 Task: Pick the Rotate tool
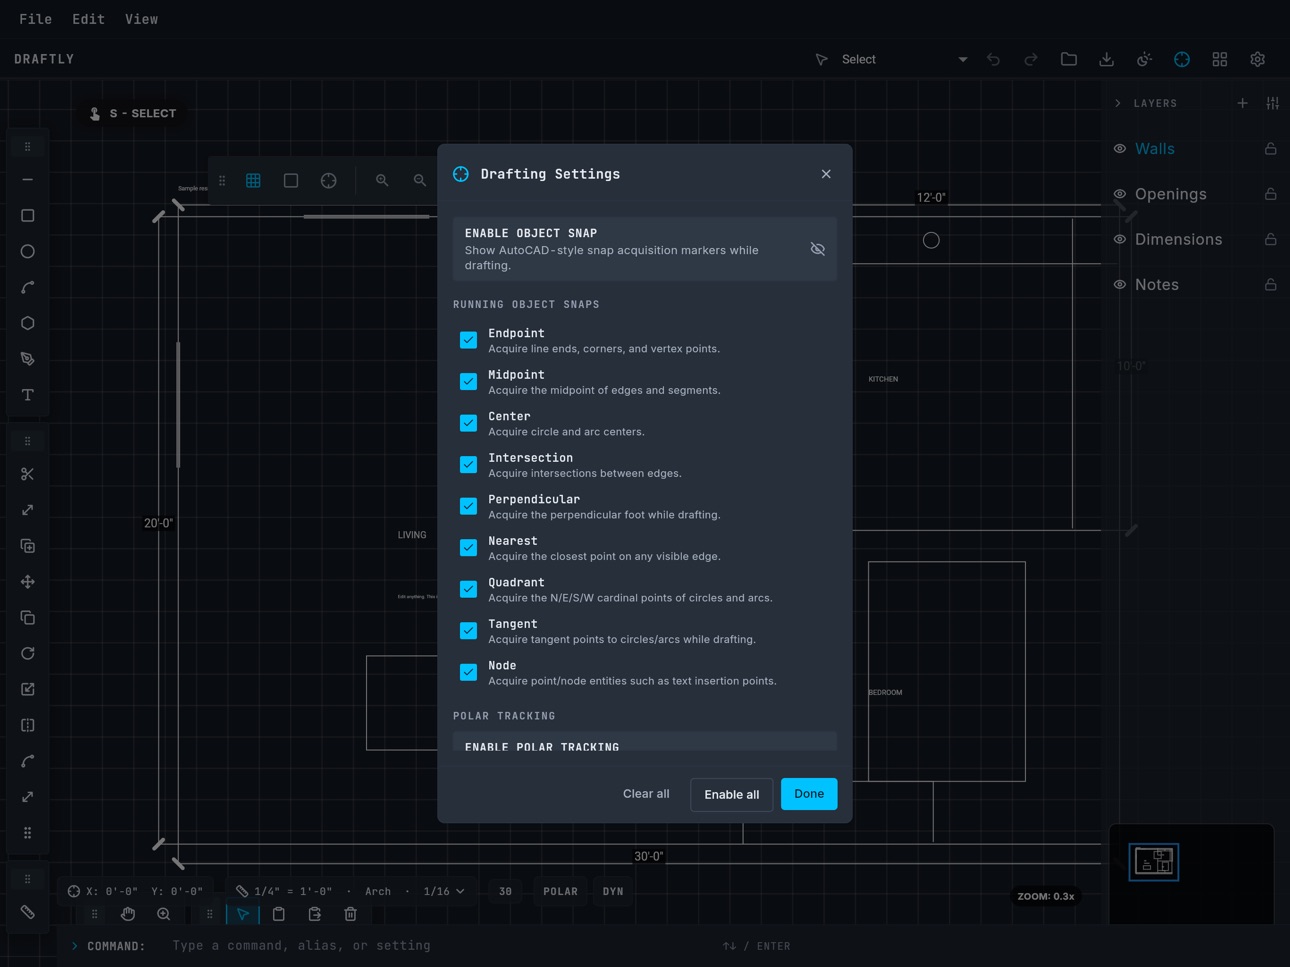pos(28,654)
